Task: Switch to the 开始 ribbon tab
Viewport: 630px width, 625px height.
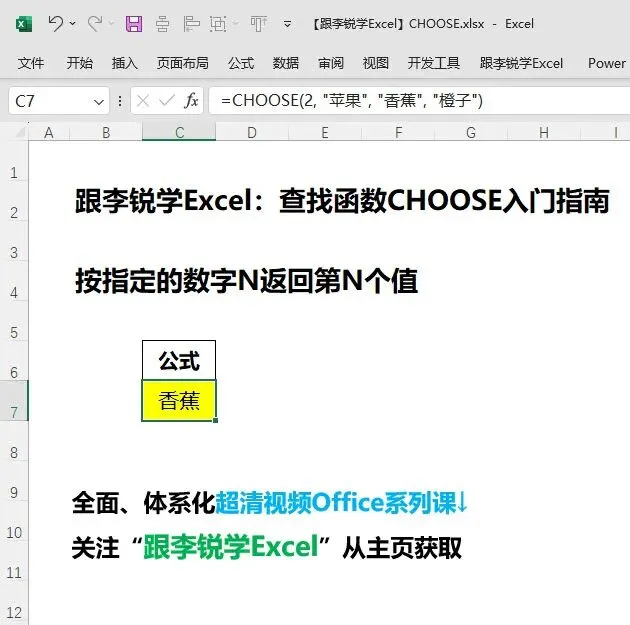Action: [x=80, y=63]
